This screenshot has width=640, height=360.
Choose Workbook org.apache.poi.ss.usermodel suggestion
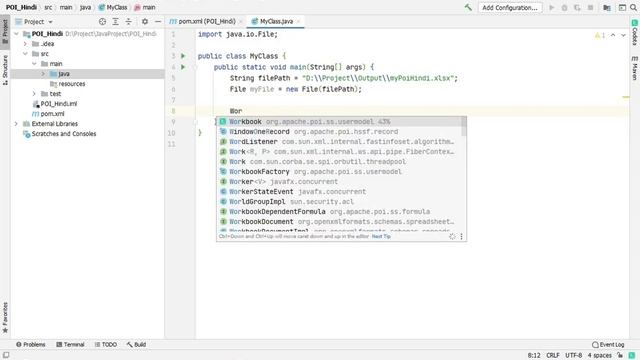click(x=339, y=122)
